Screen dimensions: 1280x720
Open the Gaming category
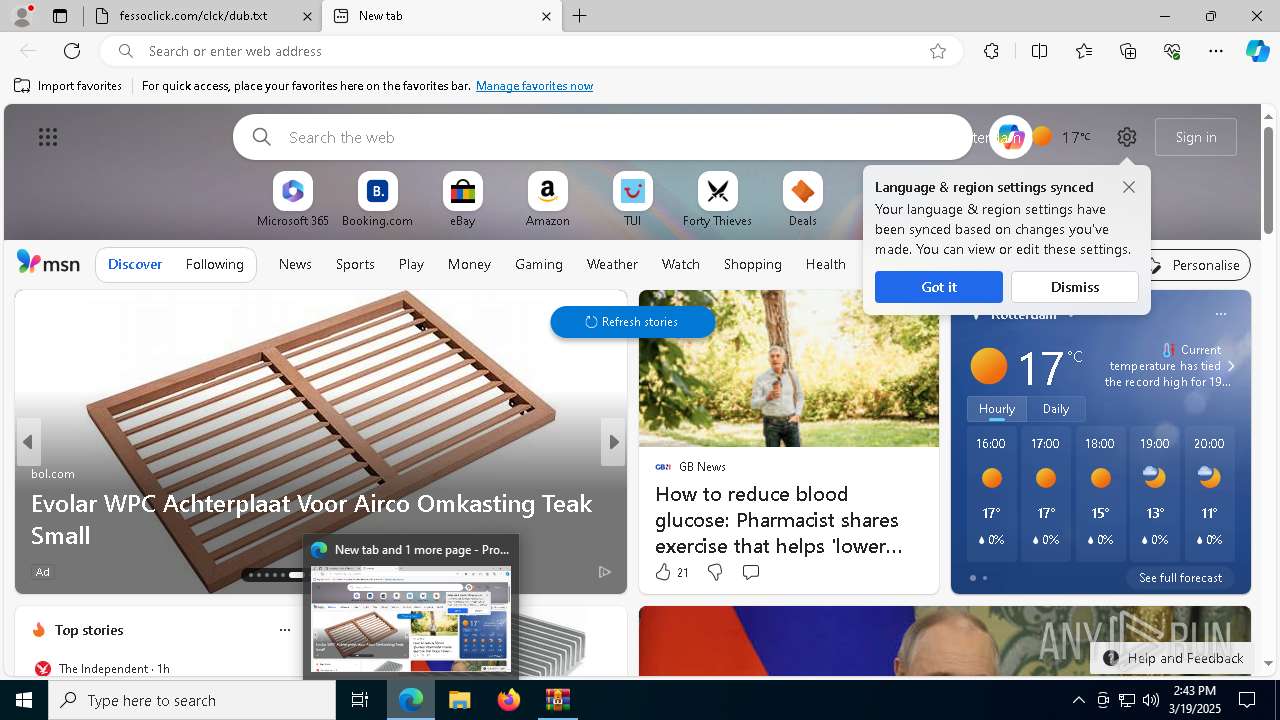[x=538, y=264]
